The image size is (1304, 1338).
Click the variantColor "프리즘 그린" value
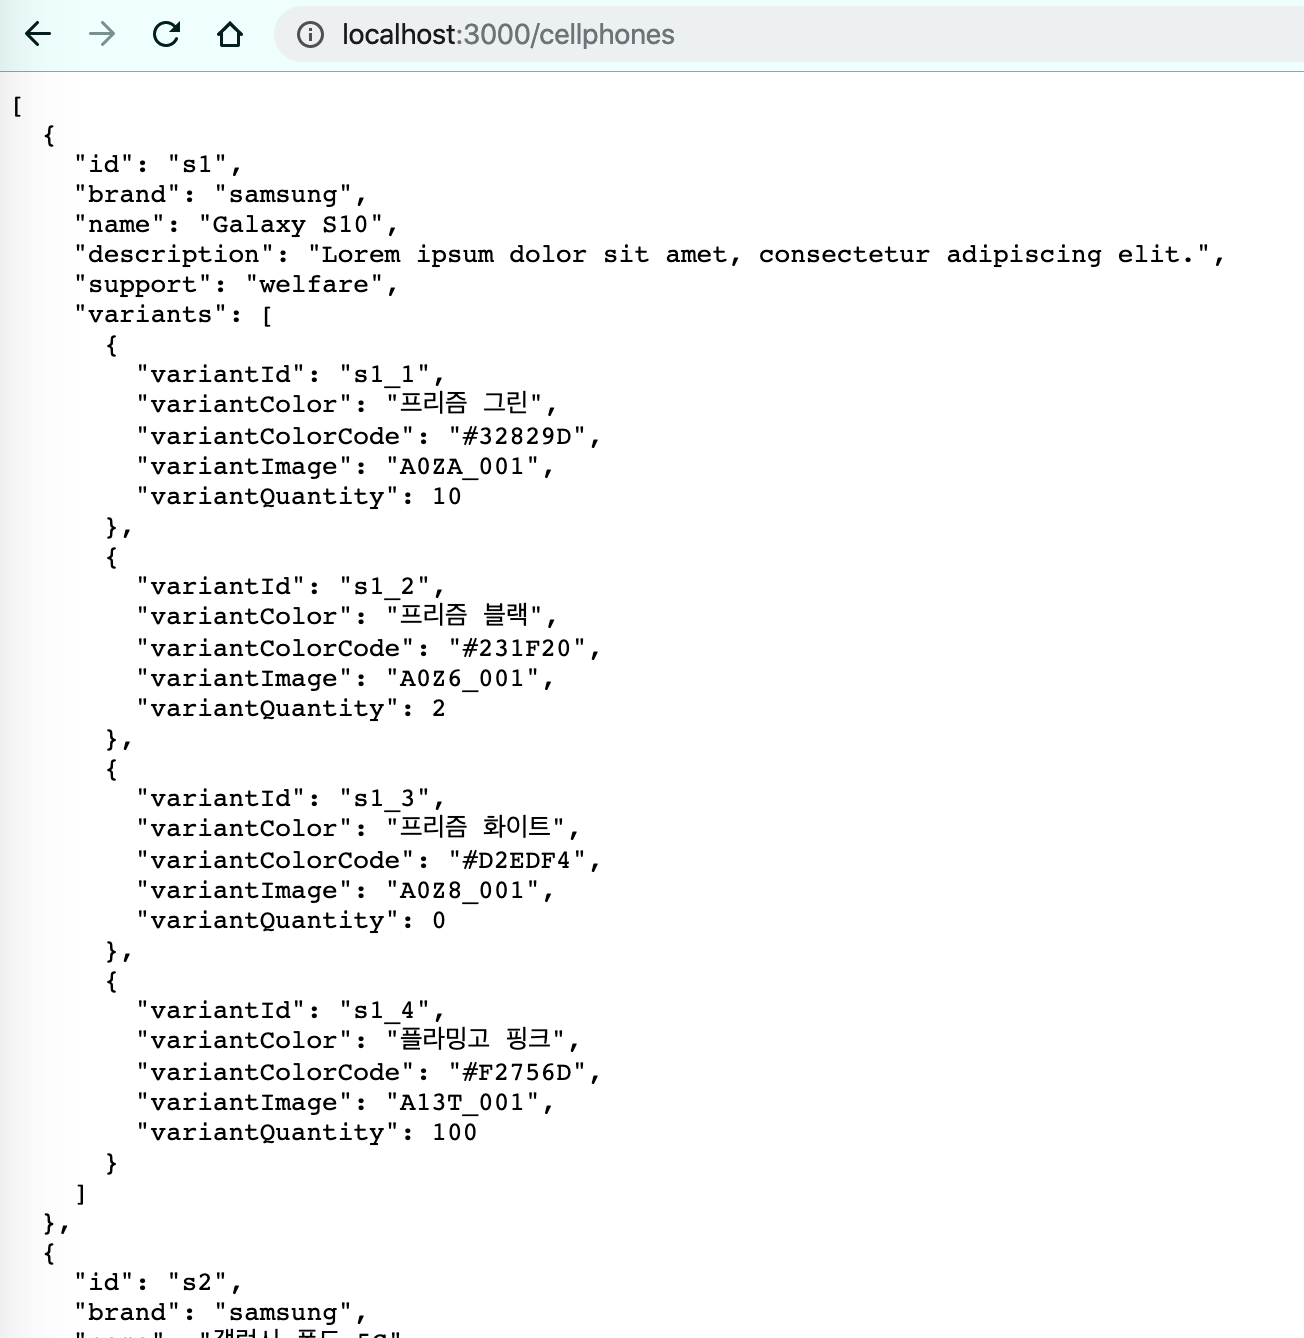pyautogui.click(x=464, y=404)
